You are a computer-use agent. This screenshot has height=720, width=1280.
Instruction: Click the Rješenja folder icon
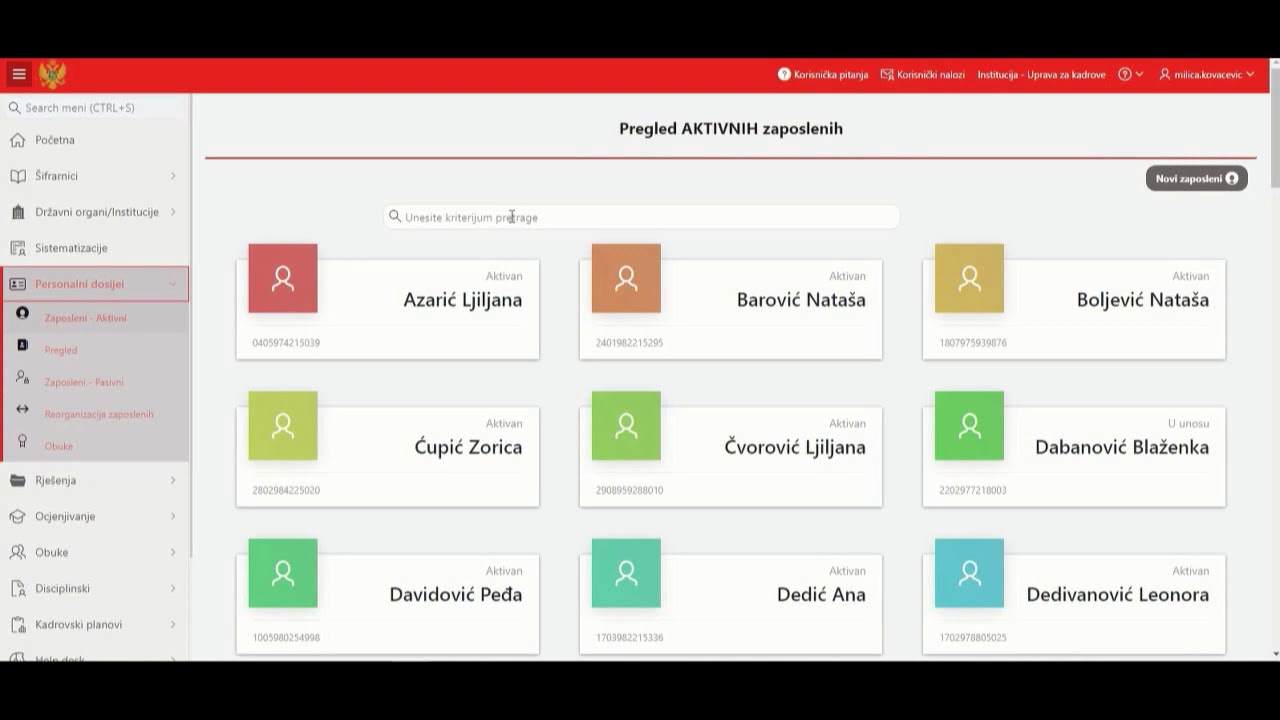18,480
